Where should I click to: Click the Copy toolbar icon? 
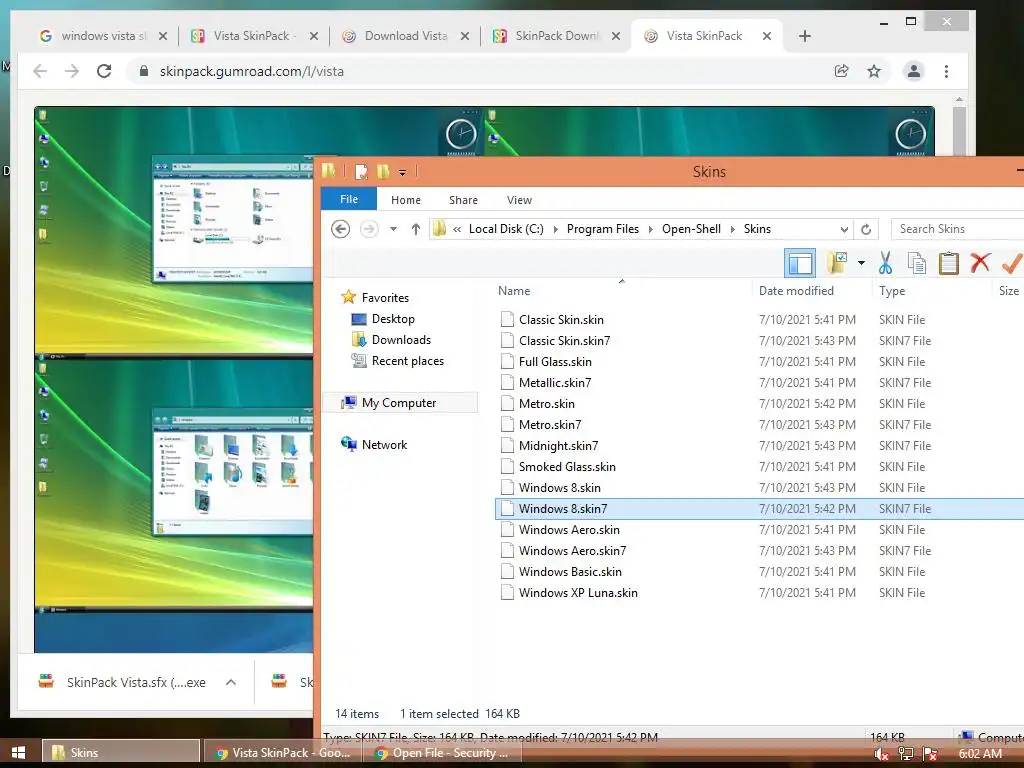tap(917, 263)
